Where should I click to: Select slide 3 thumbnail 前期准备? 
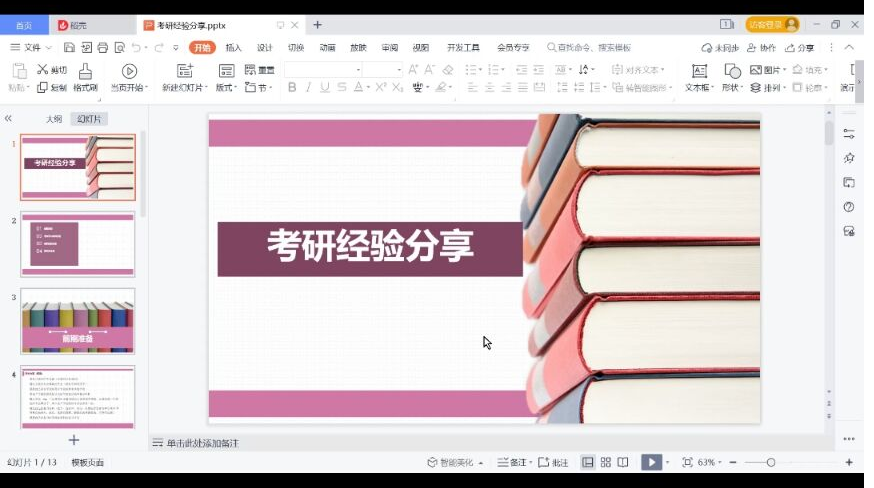coord(78,321)
